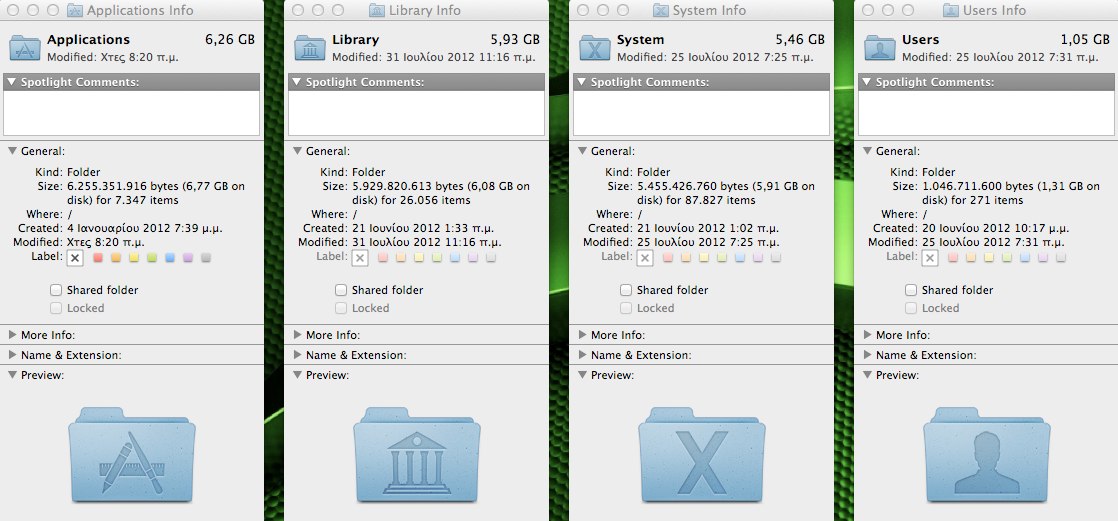Collapse the Preview section in Users Info

pos(867,375)
